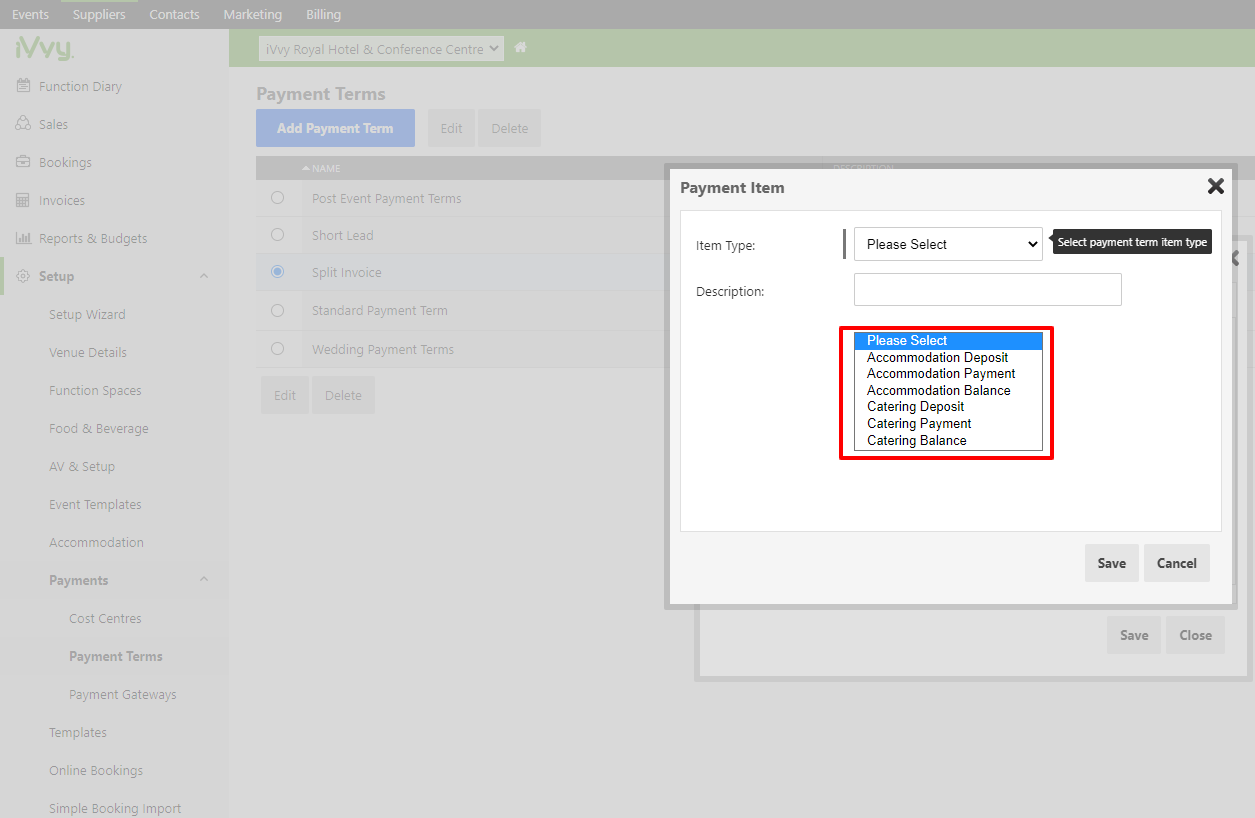The width and height of the screenshot is (1255, 818).
Task: Open the venue selector dropdown
Action: click(381, 49)
